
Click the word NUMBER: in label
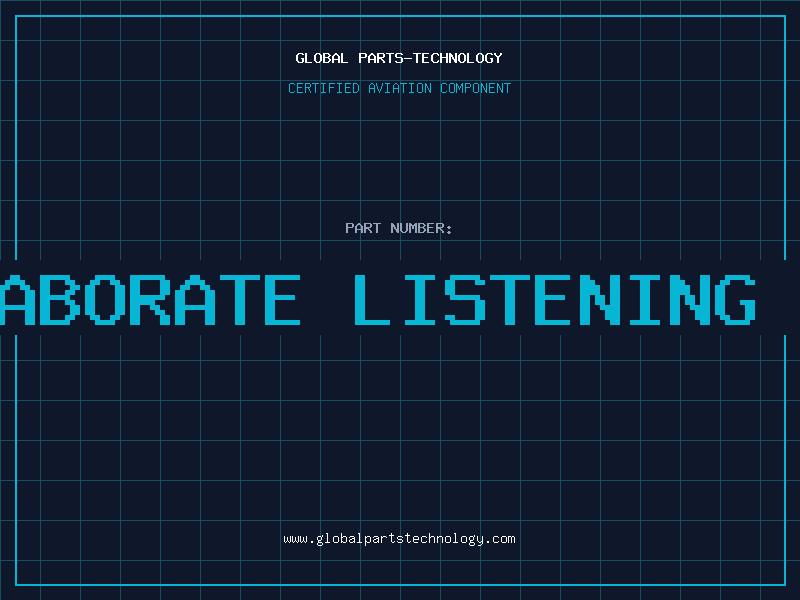[x=421, y=228]
